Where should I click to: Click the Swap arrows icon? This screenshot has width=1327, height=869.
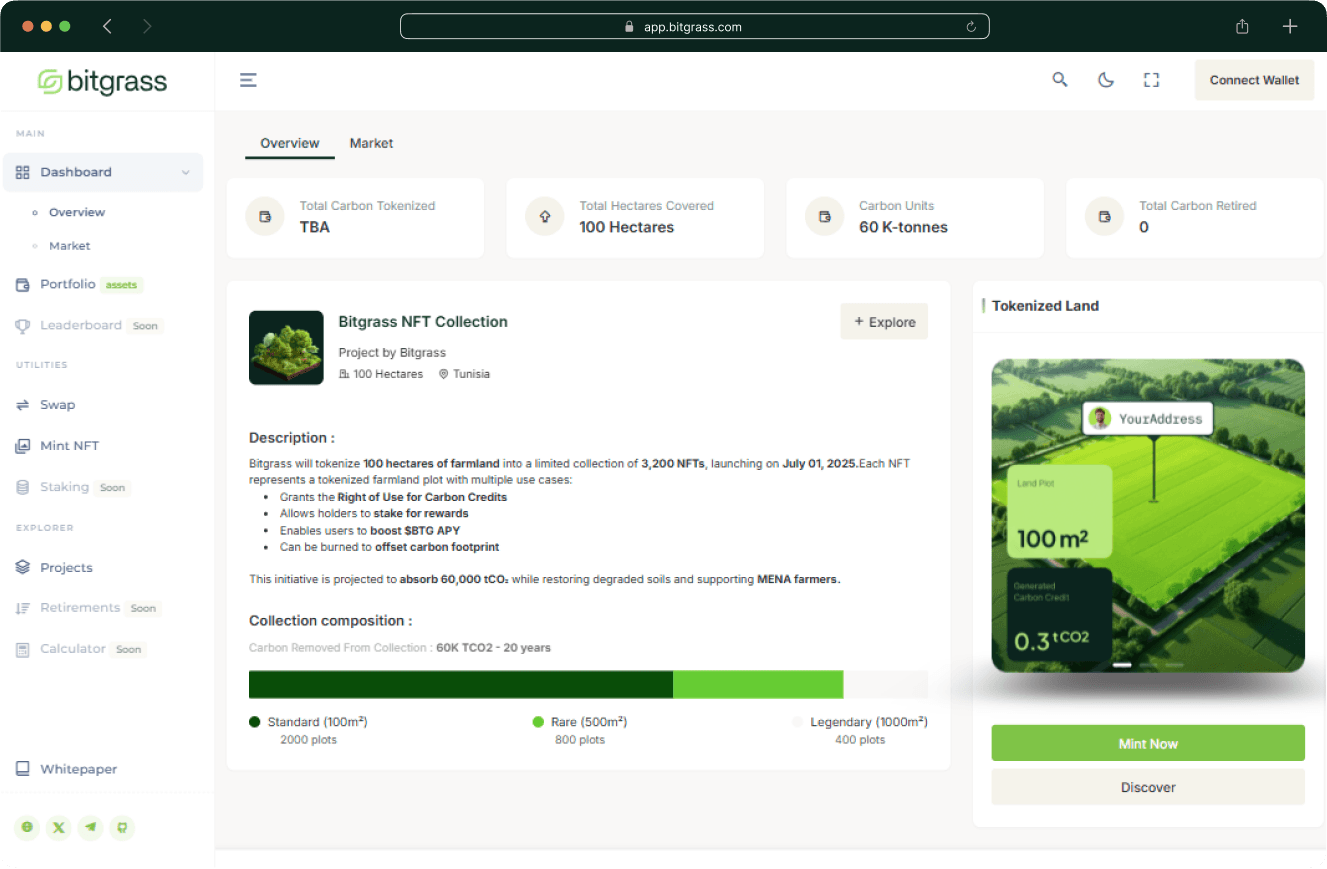(23, 405)
